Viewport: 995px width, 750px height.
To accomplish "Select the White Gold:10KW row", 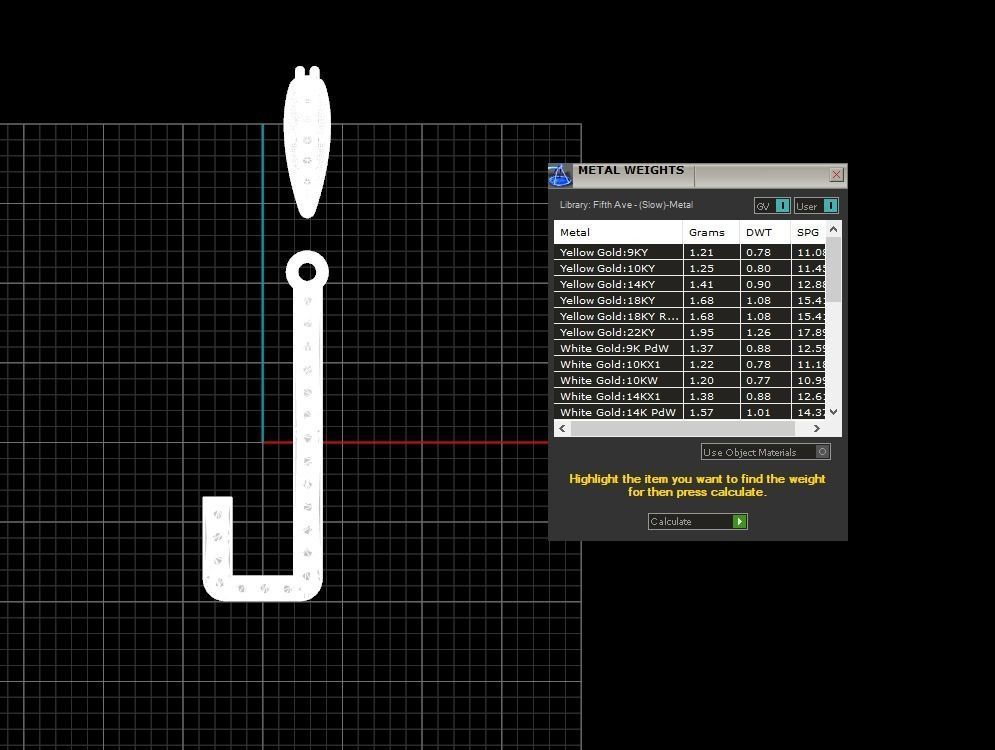I will [x=689, y=380].
